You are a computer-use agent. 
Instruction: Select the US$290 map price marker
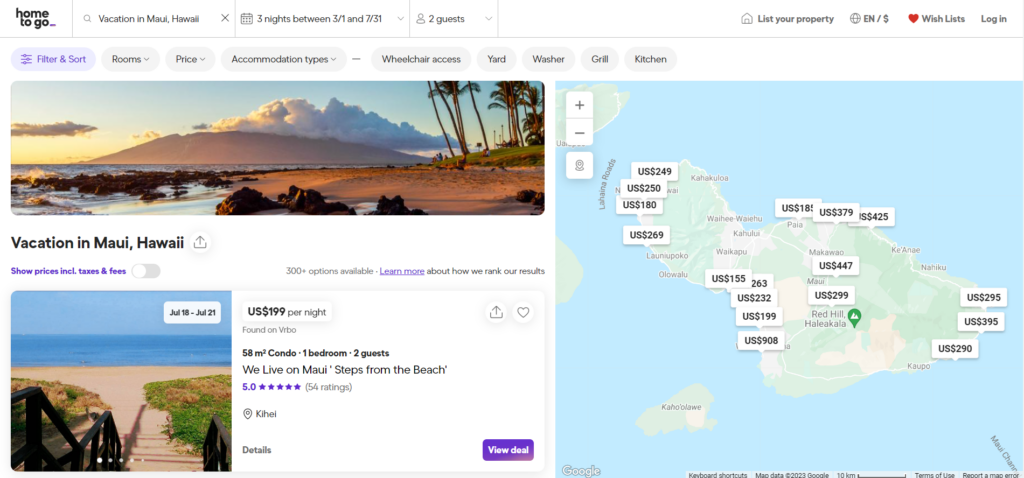click(x=955, y=349)
